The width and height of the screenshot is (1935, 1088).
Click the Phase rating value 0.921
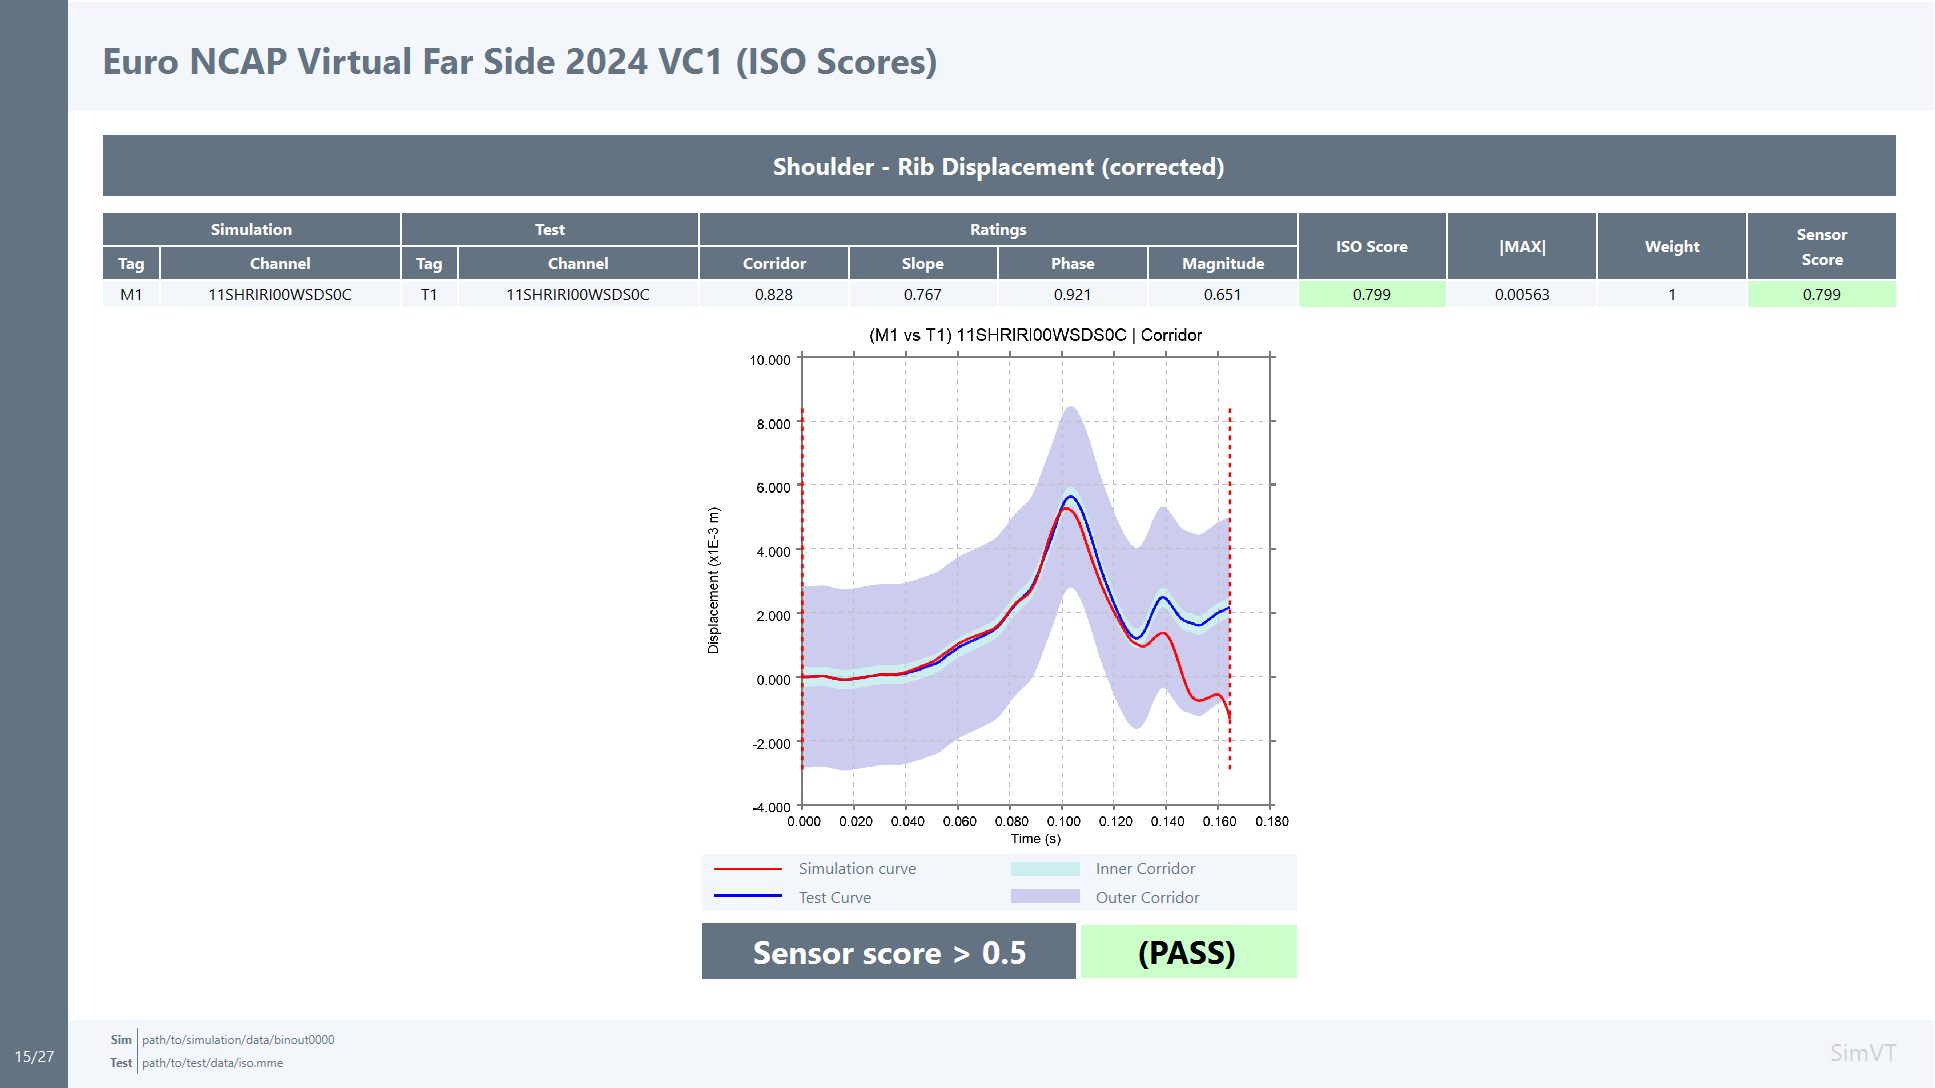[1073, 294]
